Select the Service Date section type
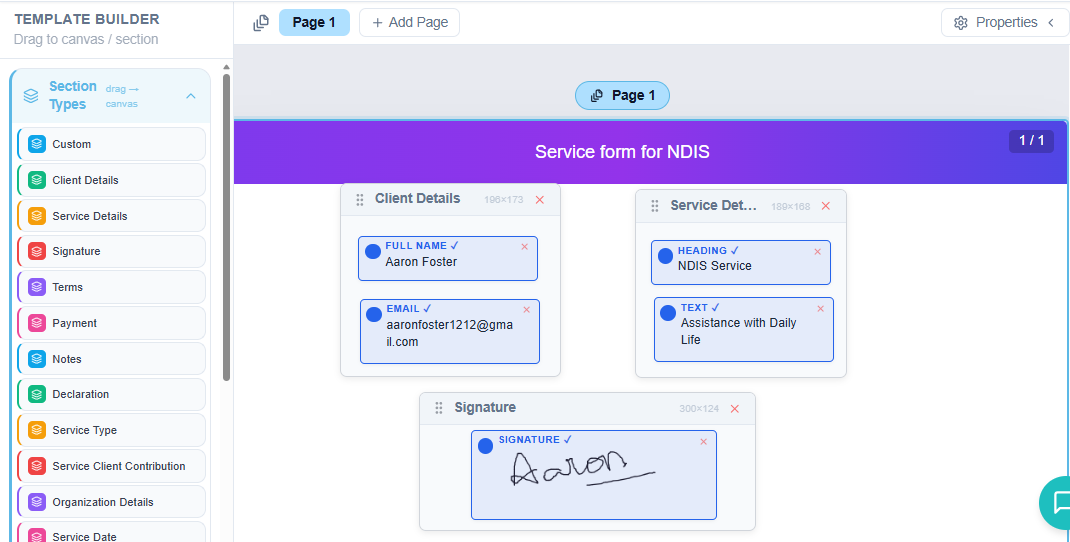This screenshot has width=1070, height=542. pos(111,532)
